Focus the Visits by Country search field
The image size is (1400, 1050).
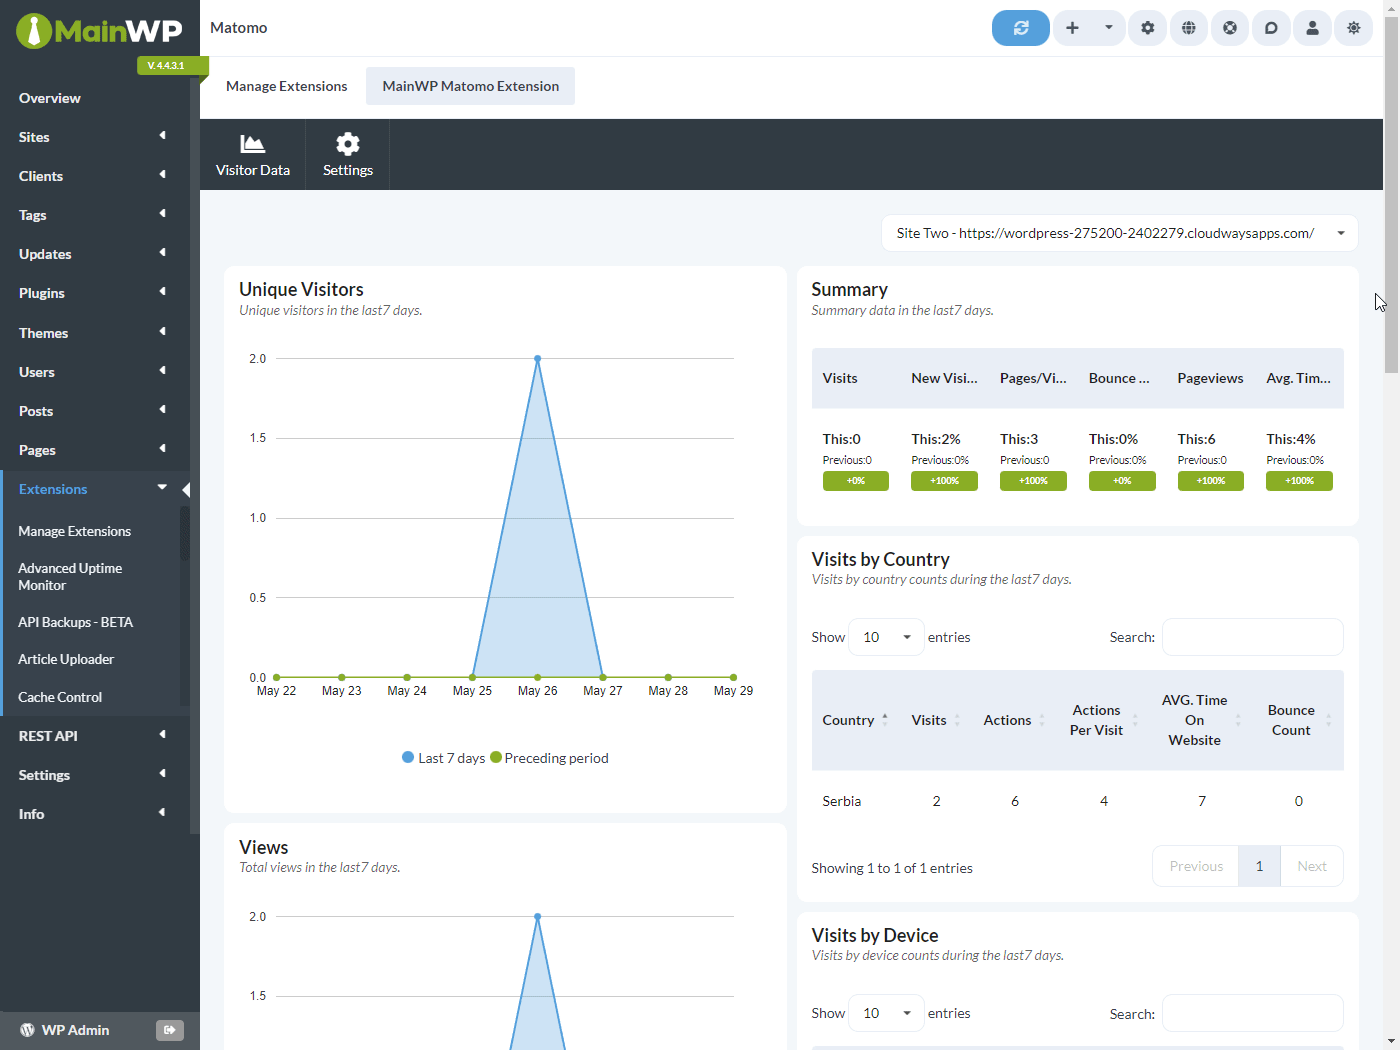pyautogui.click(x=1252, y=637)
